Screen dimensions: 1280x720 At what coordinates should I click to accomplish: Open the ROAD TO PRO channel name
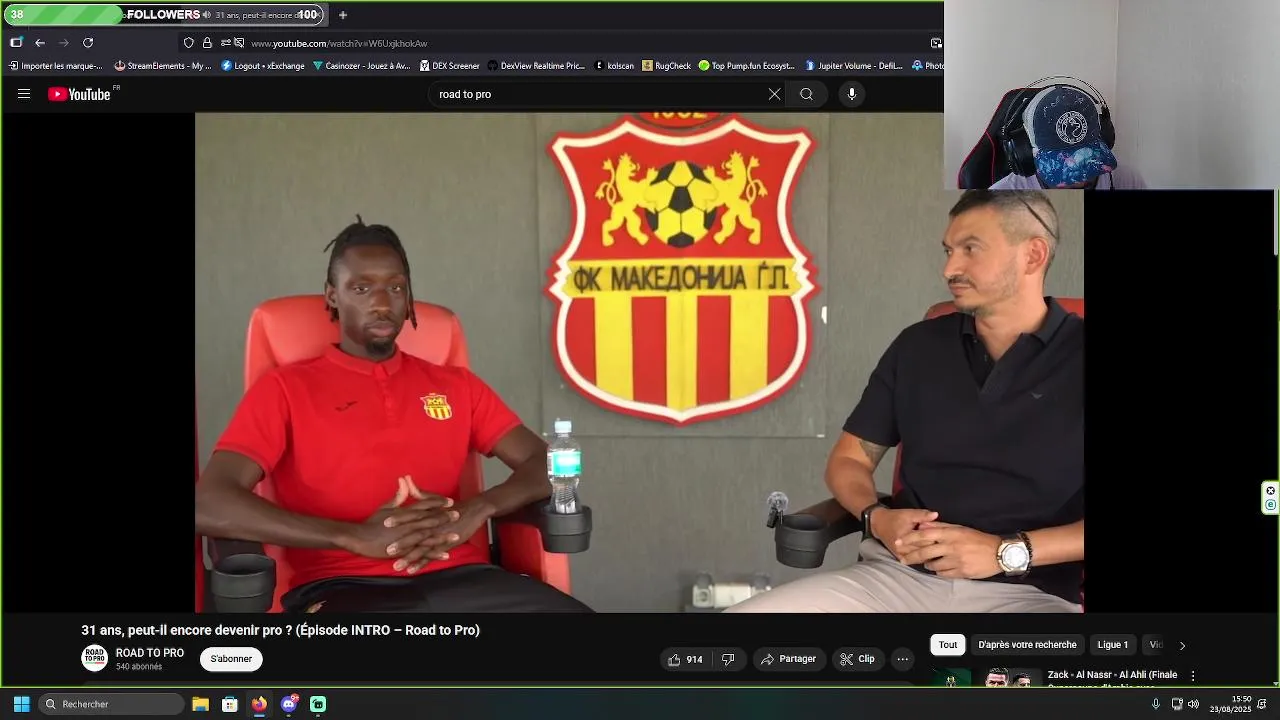click(x=150, y=653)
